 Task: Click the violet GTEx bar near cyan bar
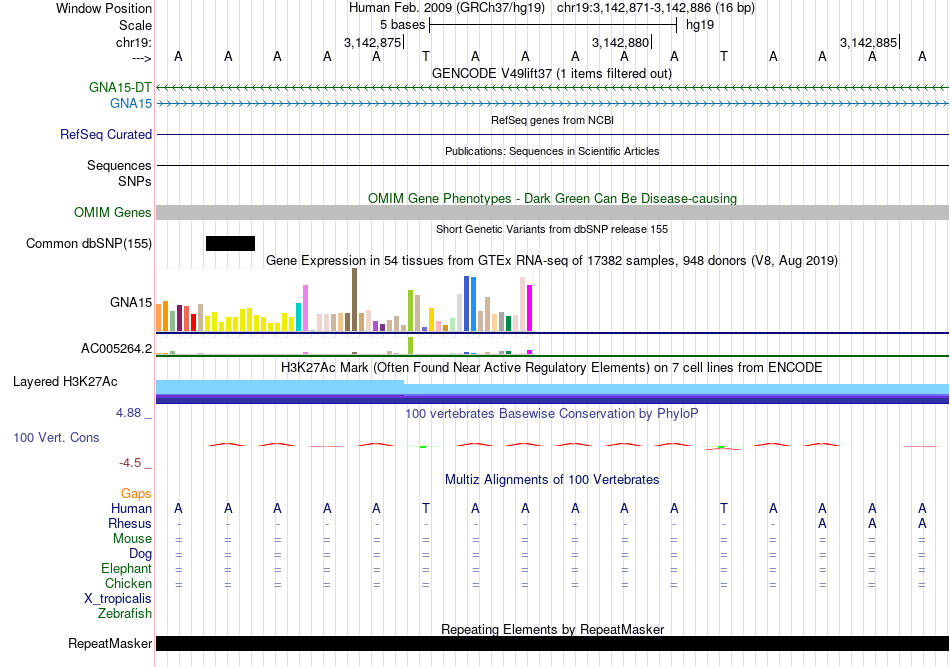tap(305, 308)
